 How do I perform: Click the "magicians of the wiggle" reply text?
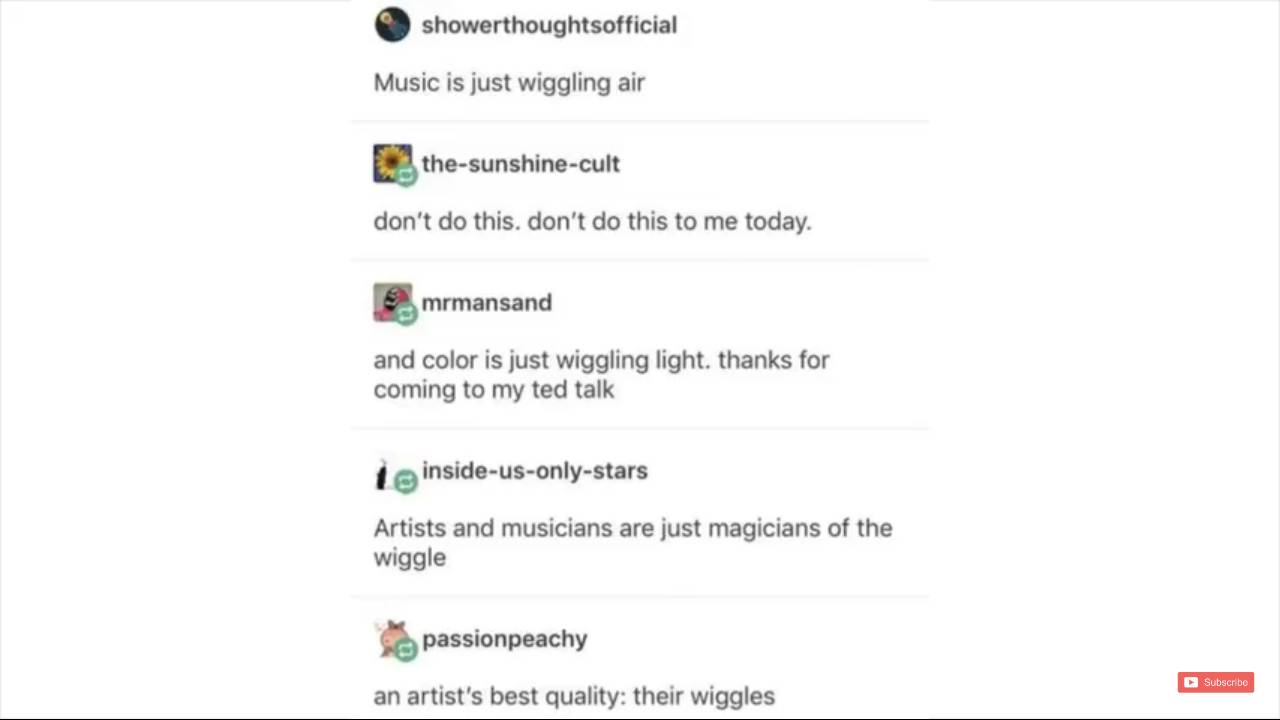(632, 542)
